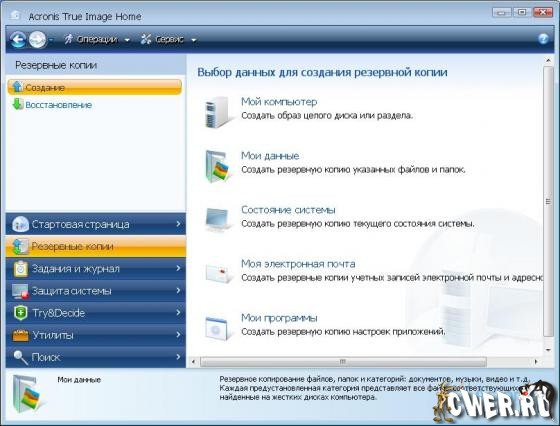Click the horizontal scrollbar thumb
Viewport: 560px width, 426px height.
(x=343, y=362)
